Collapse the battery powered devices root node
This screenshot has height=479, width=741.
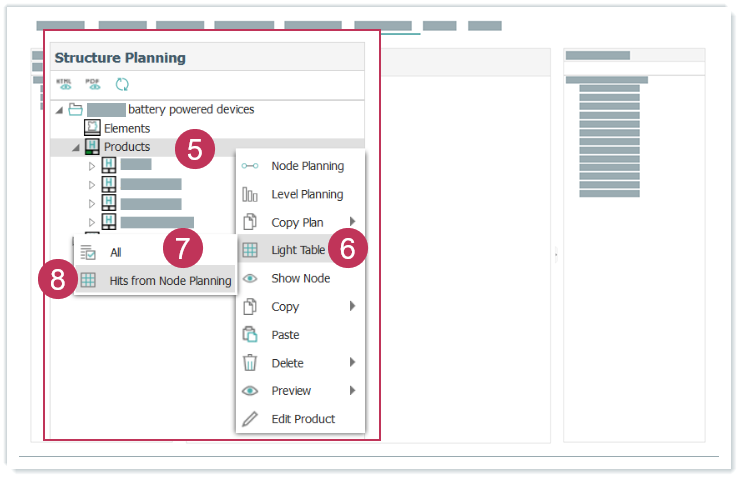59,109
